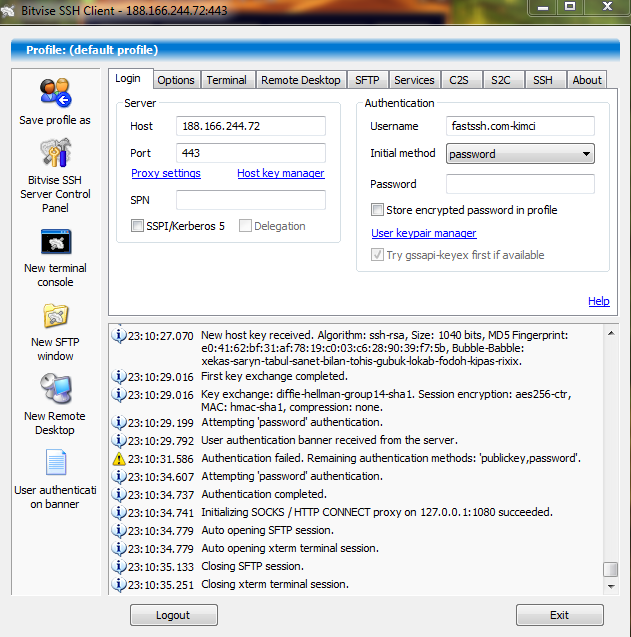Viewport: 631px width, 637px height.
Task: Open the About tab
Action: click(587, 80)
